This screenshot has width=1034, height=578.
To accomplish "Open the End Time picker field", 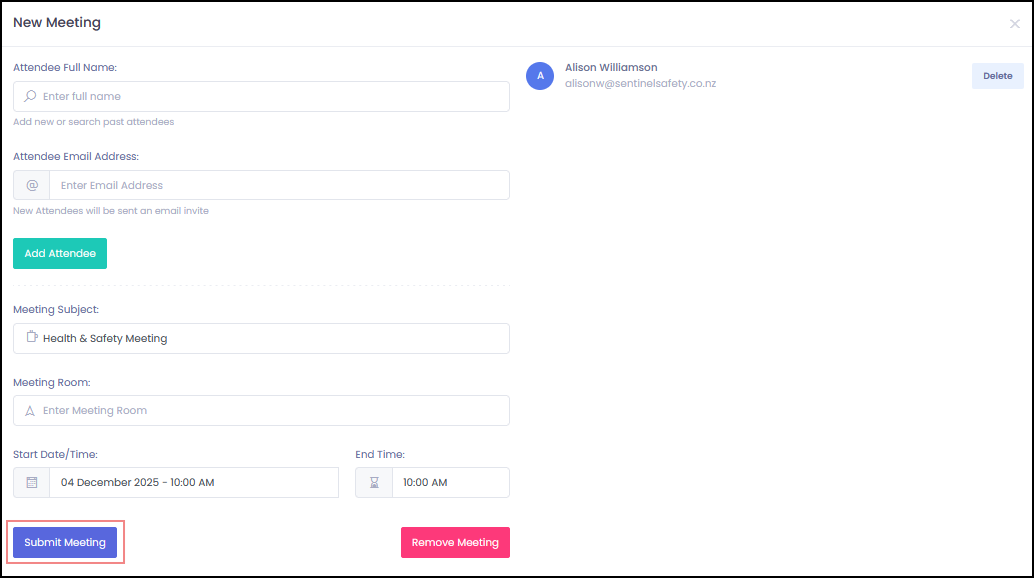I will tap(450, 483).
